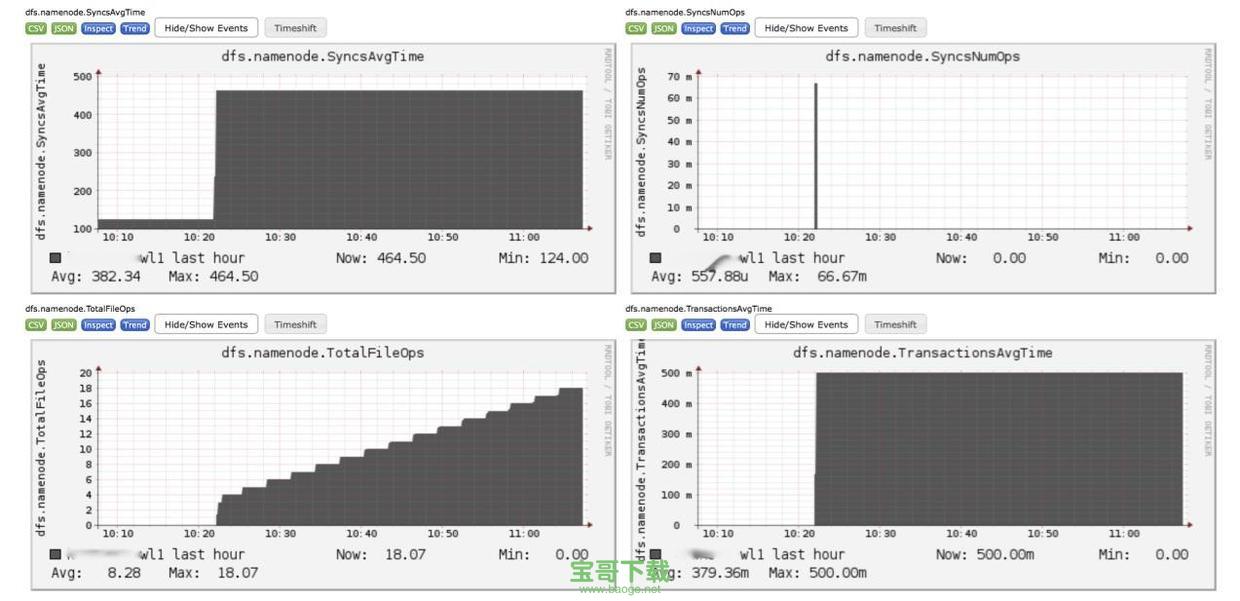Show events on TotalFileOps chart
Image resolution: width=1240 pixels, height=601 pixels.
click(206, 324)
